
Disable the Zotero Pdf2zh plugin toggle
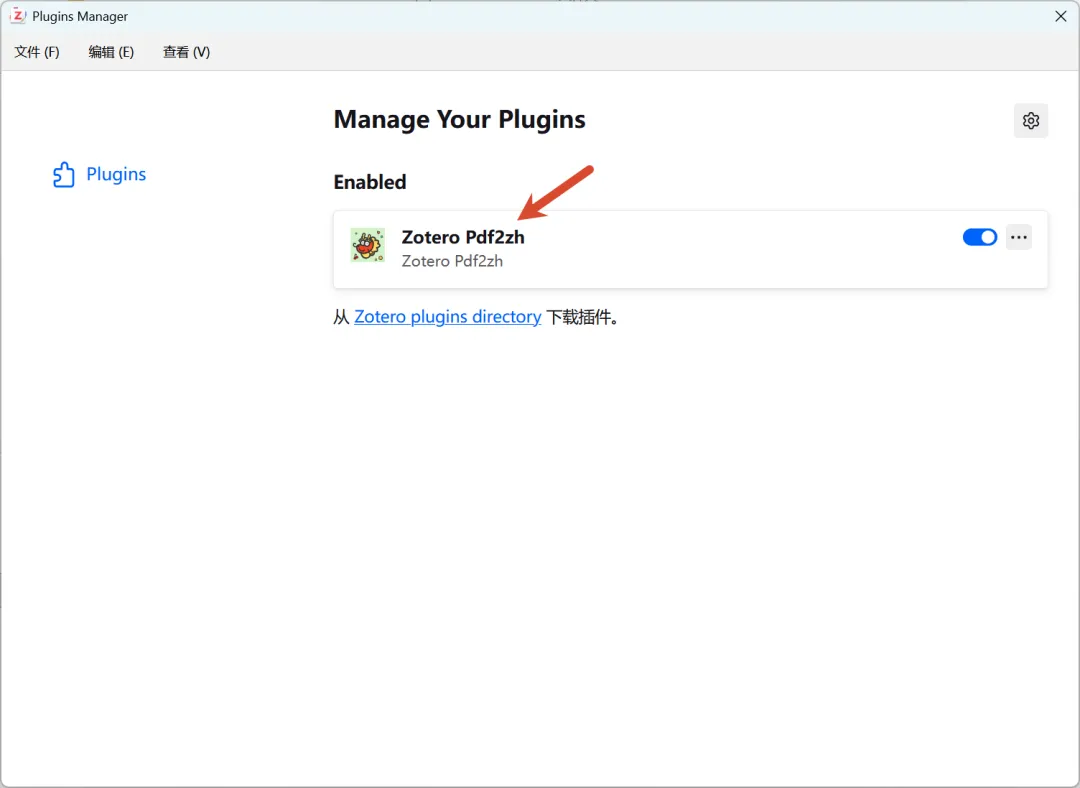click(x=979, y=237)
